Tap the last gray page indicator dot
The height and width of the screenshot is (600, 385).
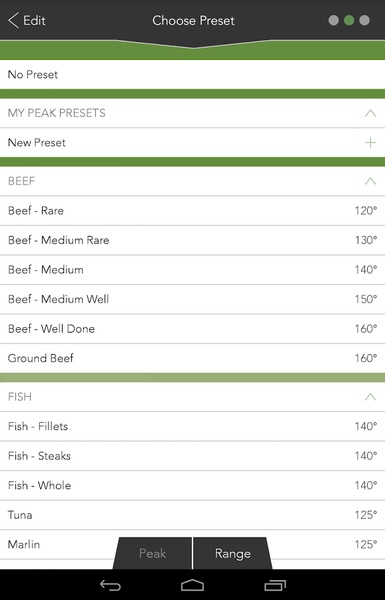click(364, 20)
